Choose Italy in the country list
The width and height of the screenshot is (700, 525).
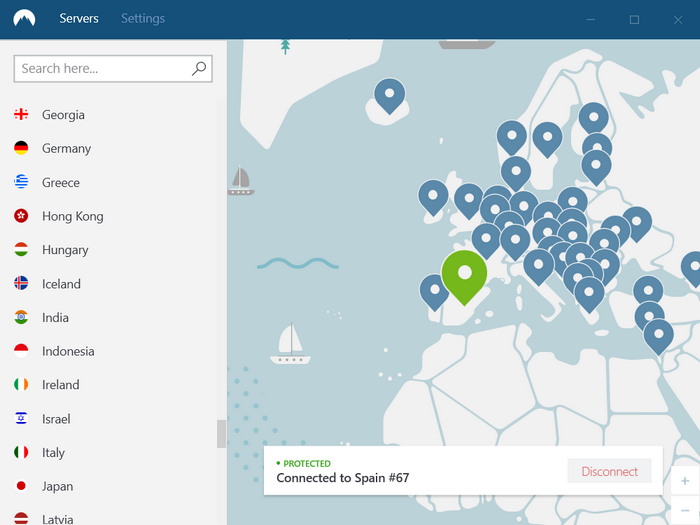point(53,453)
